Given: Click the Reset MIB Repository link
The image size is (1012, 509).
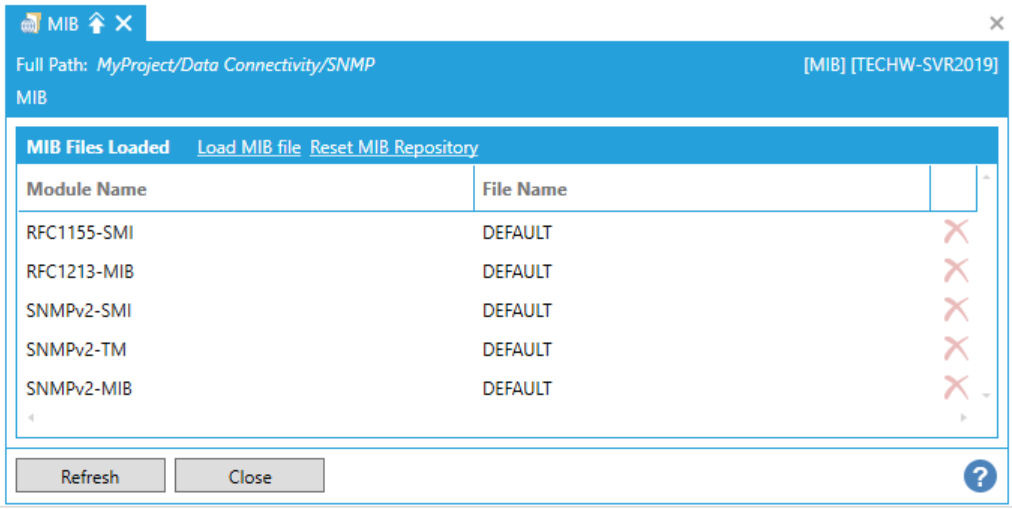Looking at the screenshot, I should point(394,148).
